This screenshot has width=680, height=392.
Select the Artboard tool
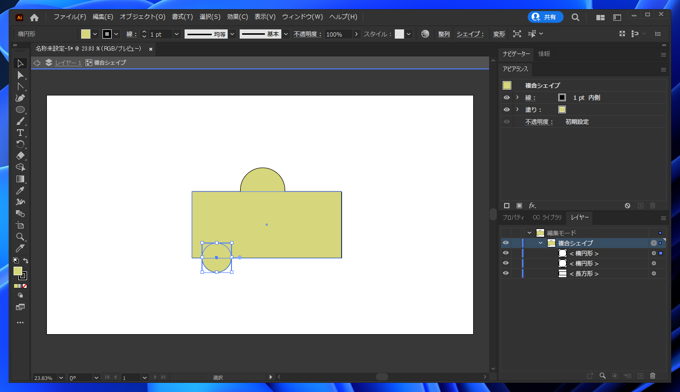click(20, 225)
